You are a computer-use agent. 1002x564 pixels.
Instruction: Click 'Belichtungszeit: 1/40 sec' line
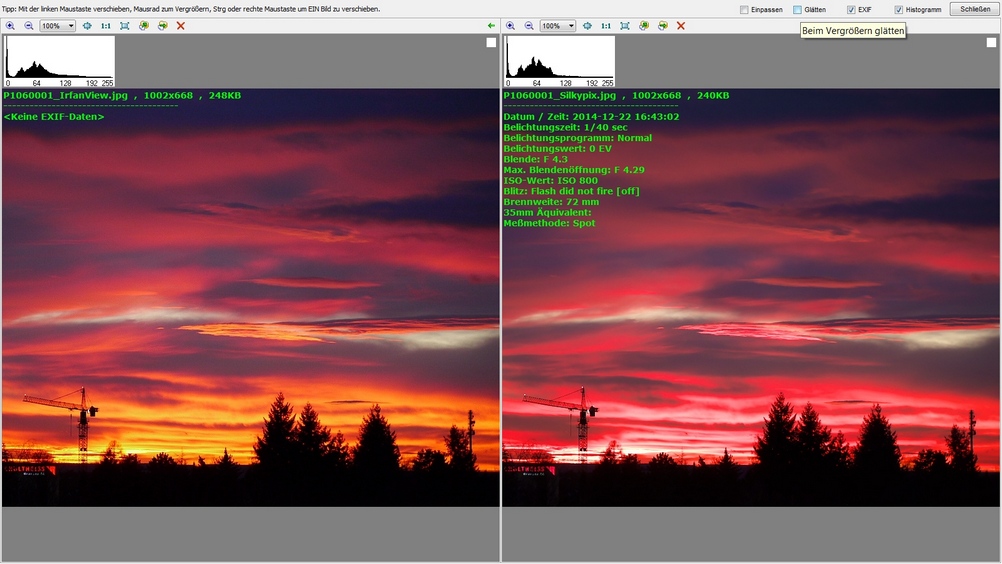(565, 127)
